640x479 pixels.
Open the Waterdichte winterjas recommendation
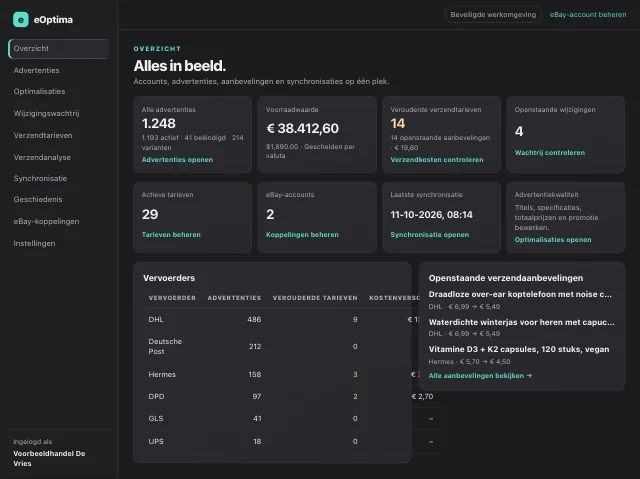[521, 322]
